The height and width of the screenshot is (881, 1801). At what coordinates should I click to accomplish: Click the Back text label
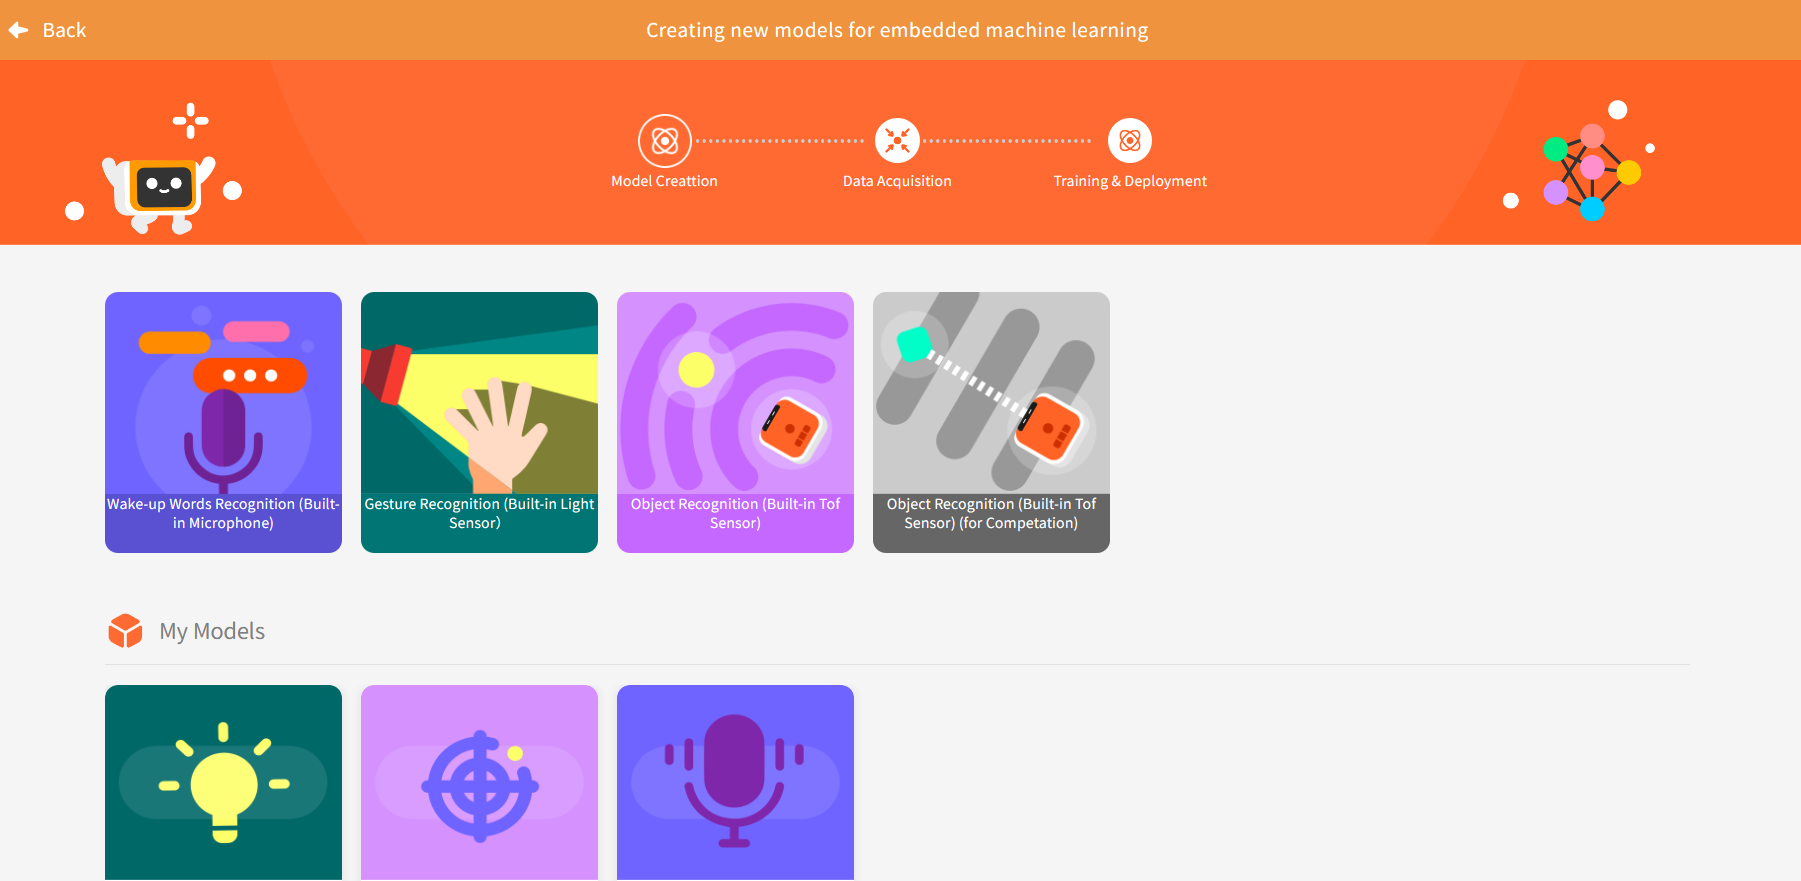[64, 30]
